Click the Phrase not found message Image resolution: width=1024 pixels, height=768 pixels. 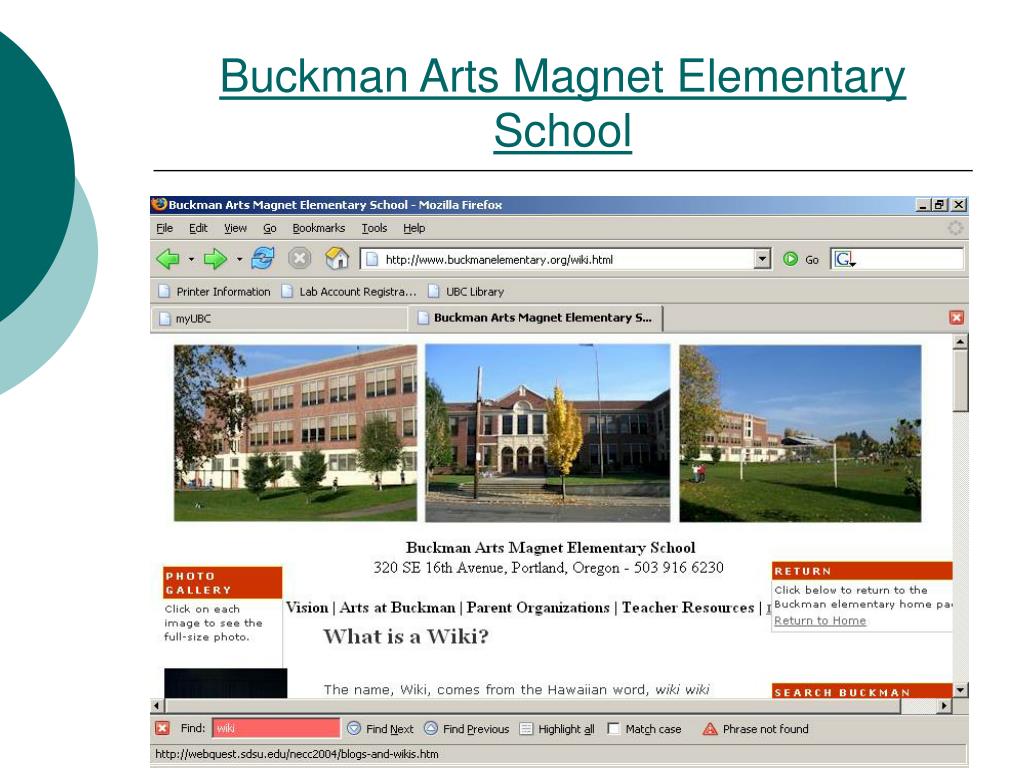pyautogui.click(x=765, y=729)
